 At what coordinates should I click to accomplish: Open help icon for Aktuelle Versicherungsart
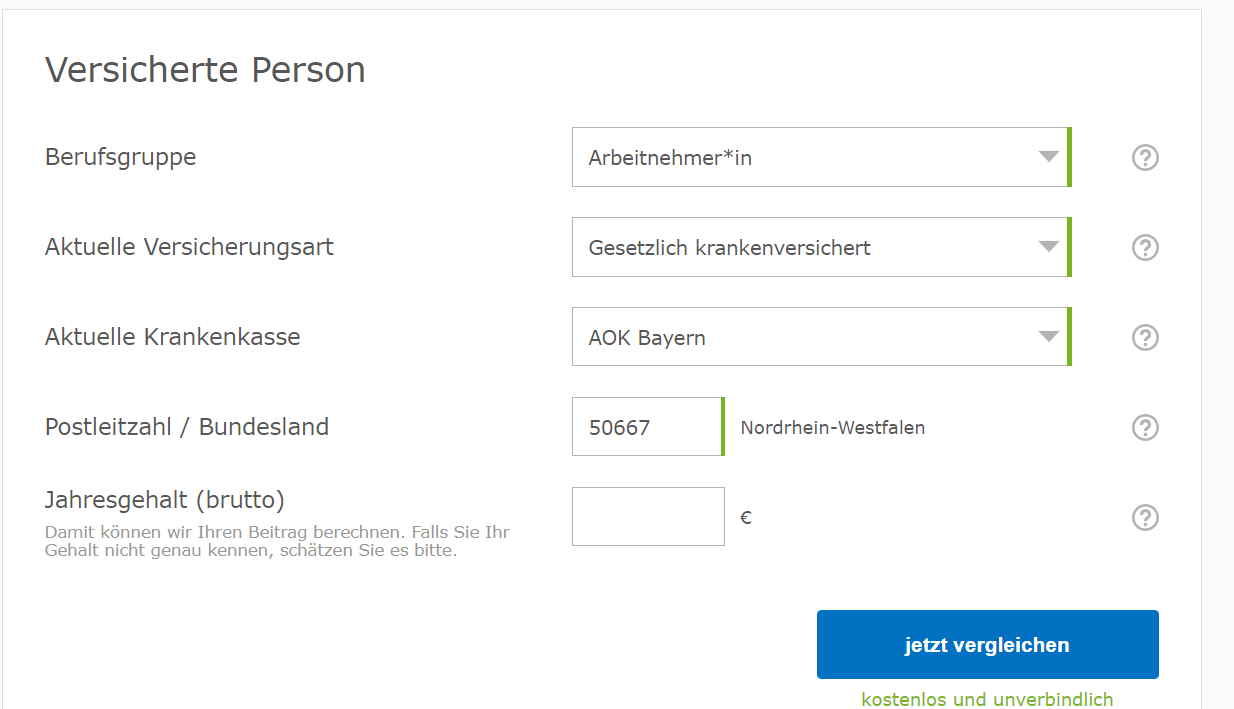coord(1145,247)
